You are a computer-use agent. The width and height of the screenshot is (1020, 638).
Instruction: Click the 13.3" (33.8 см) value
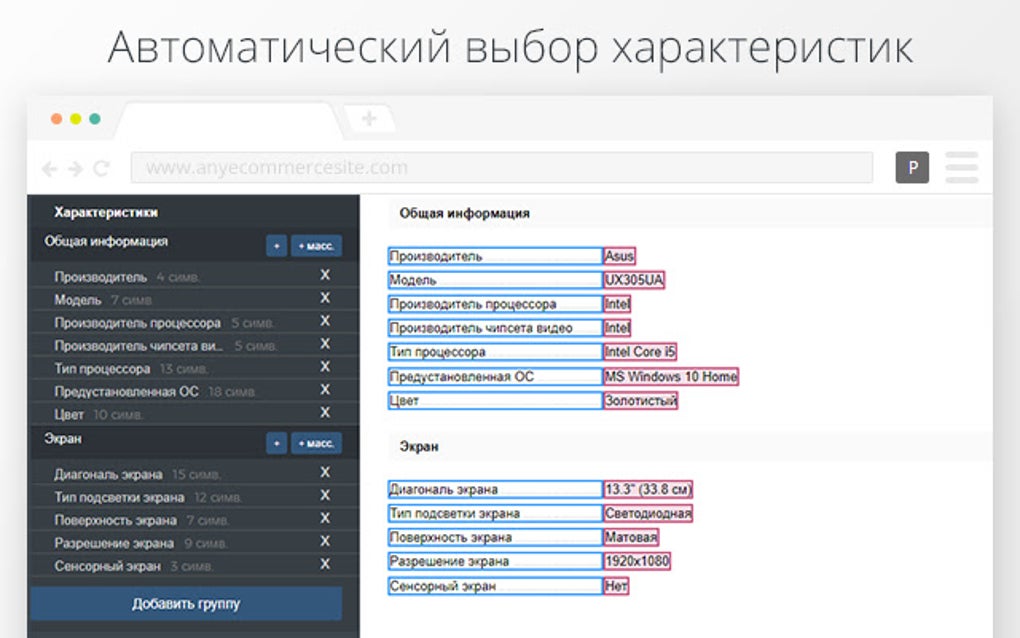pos(648,489)
